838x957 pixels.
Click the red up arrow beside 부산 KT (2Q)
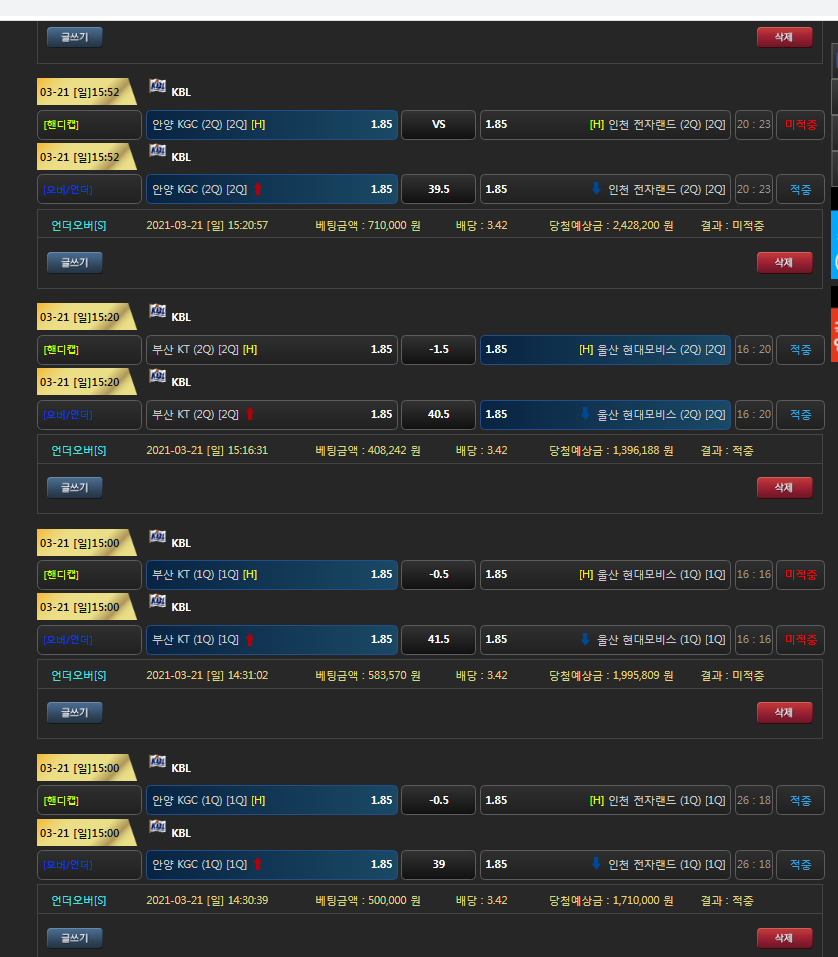250,414
